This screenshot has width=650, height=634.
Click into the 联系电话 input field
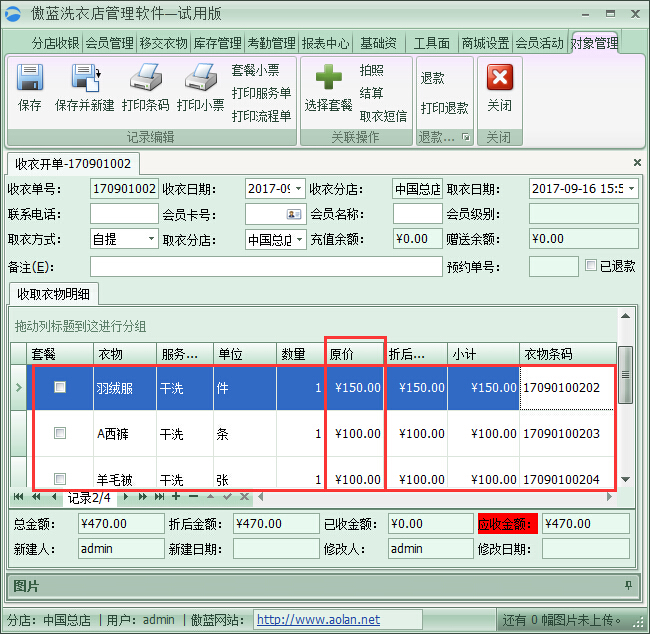(x=124, y=214)
